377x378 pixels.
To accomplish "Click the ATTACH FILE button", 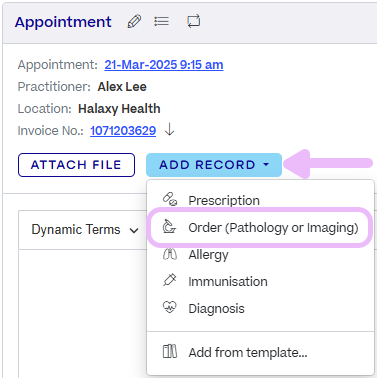I will [x=76, y=165].
